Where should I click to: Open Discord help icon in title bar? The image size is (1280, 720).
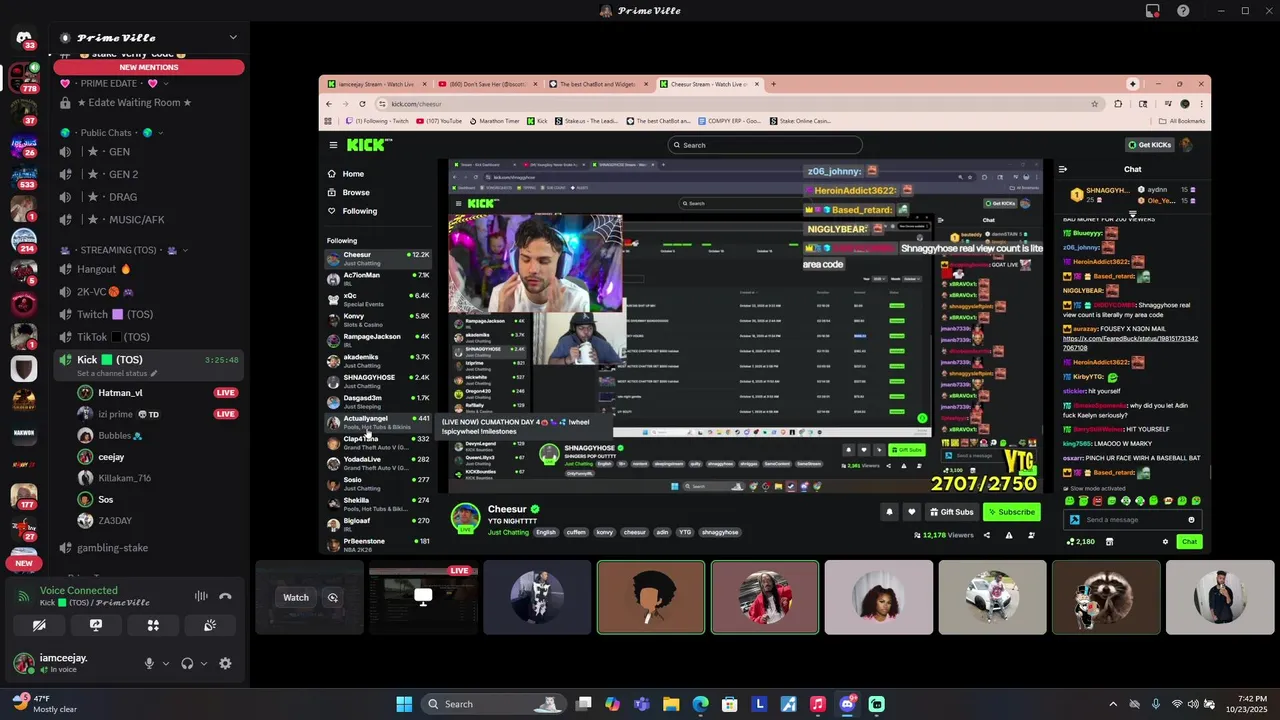(1183, 11)
